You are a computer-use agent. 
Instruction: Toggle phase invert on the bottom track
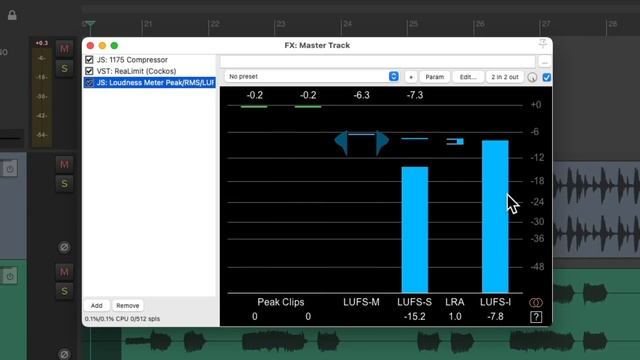[64, 354]
